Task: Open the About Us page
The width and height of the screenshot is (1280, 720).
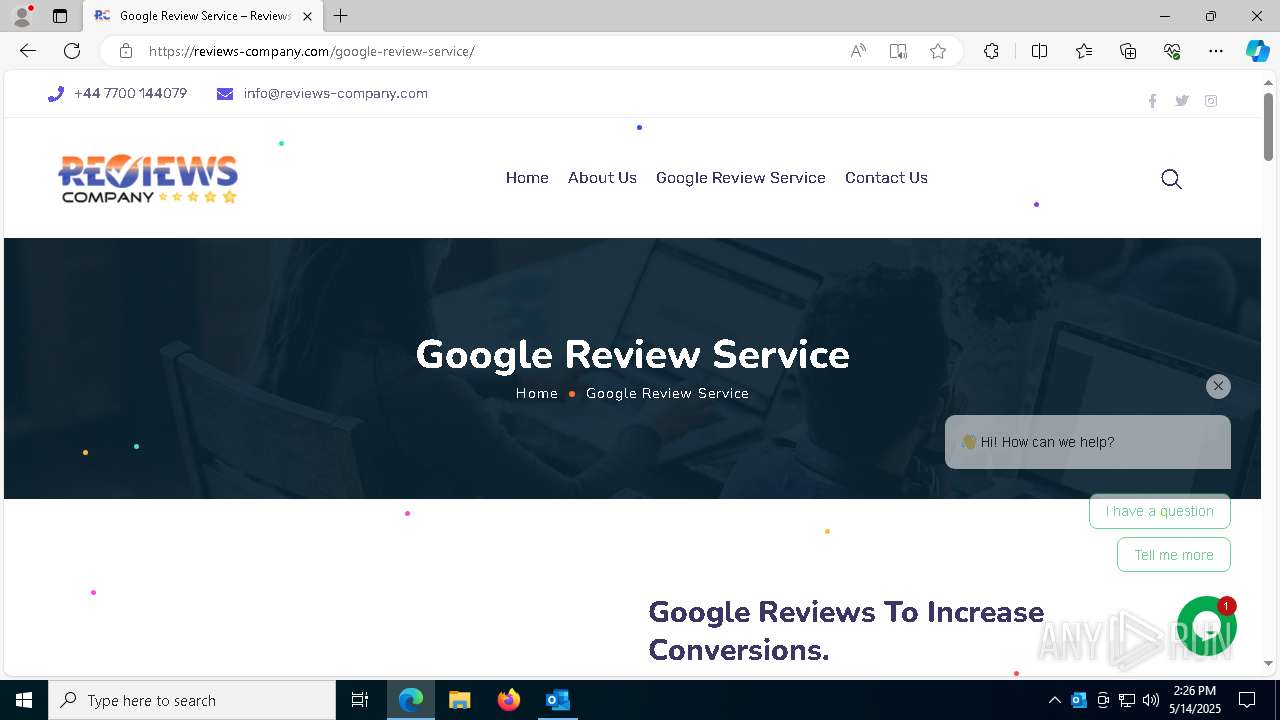Action: point(602,178)
